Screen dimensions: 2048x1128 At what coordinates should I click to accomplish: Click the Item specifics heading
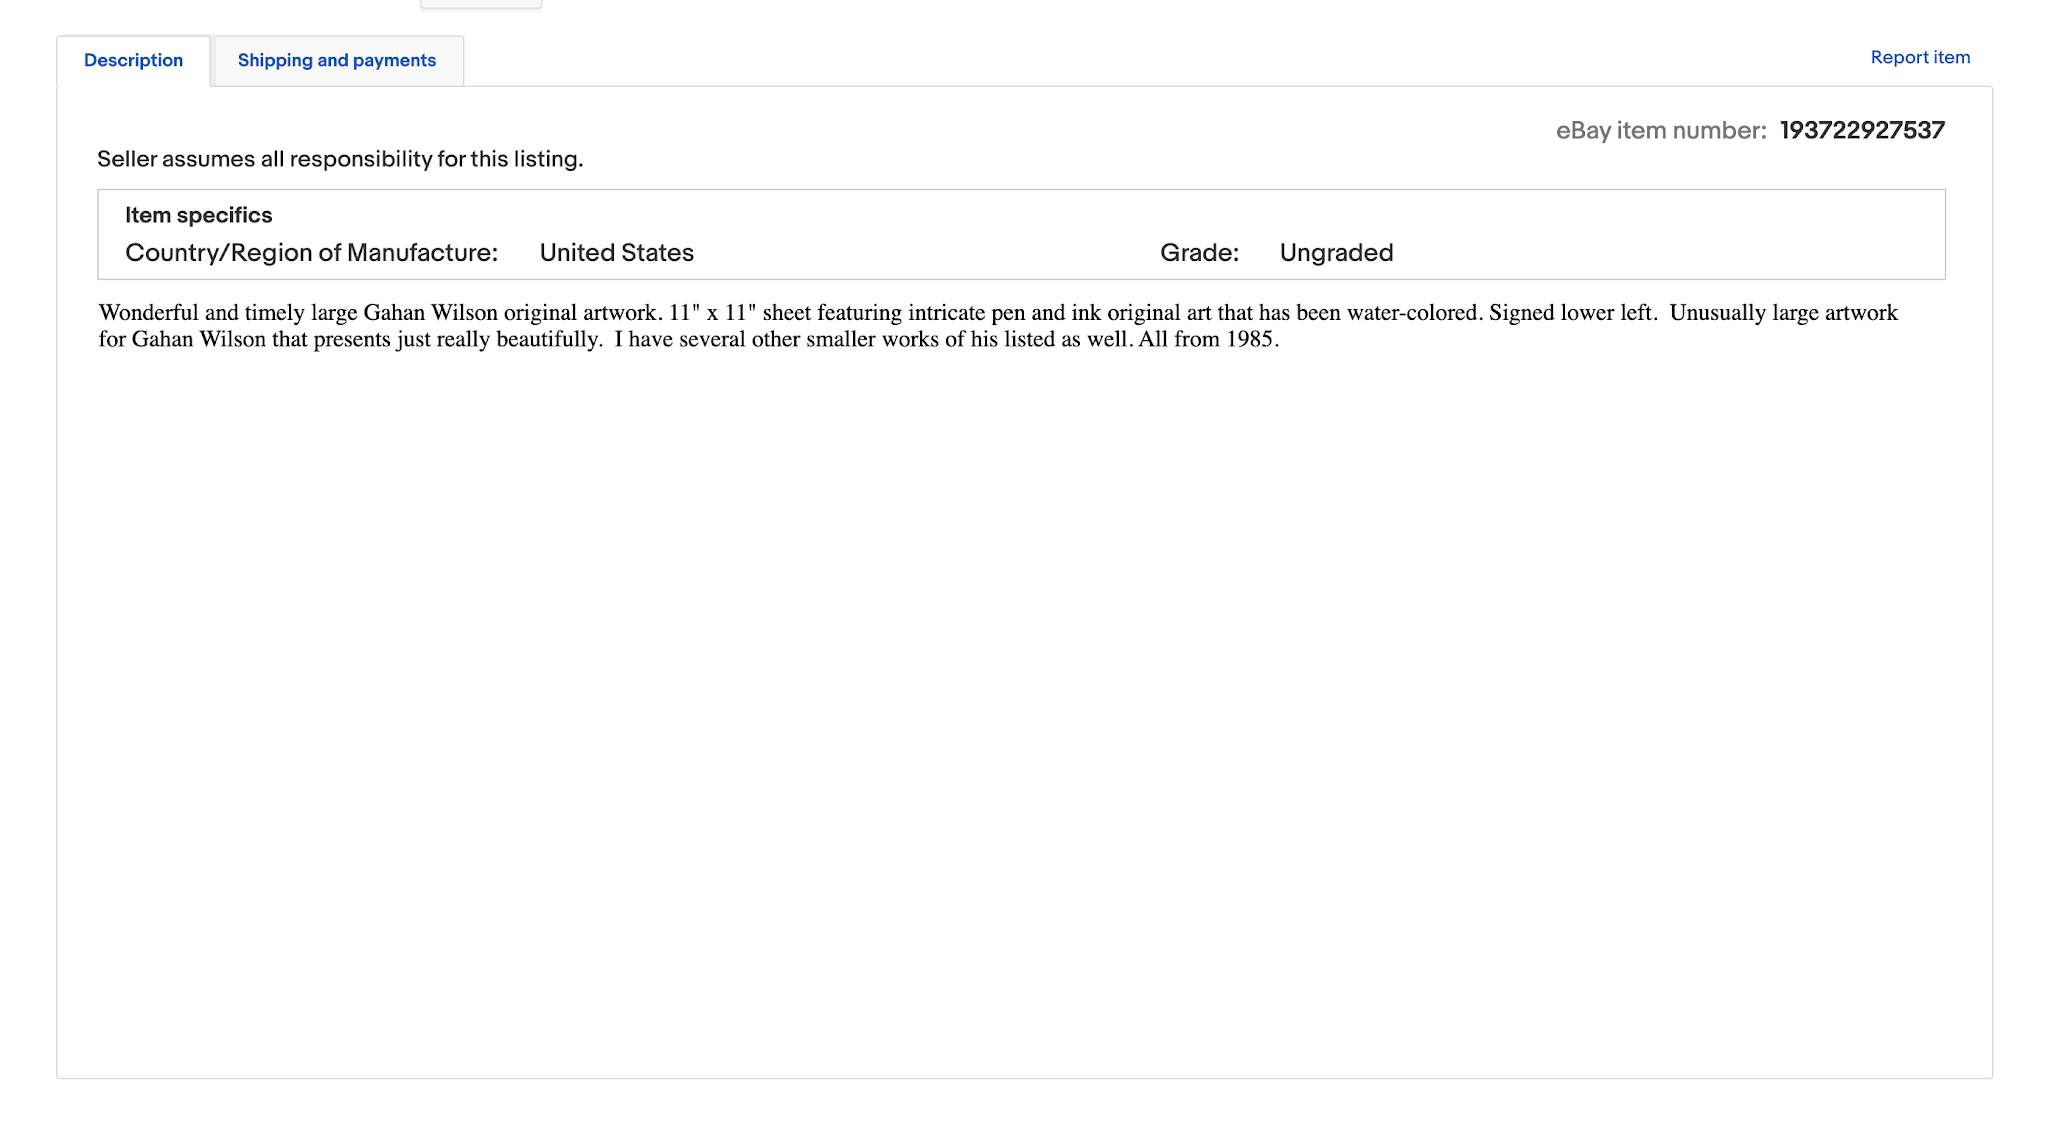click(x=198, y=215)
